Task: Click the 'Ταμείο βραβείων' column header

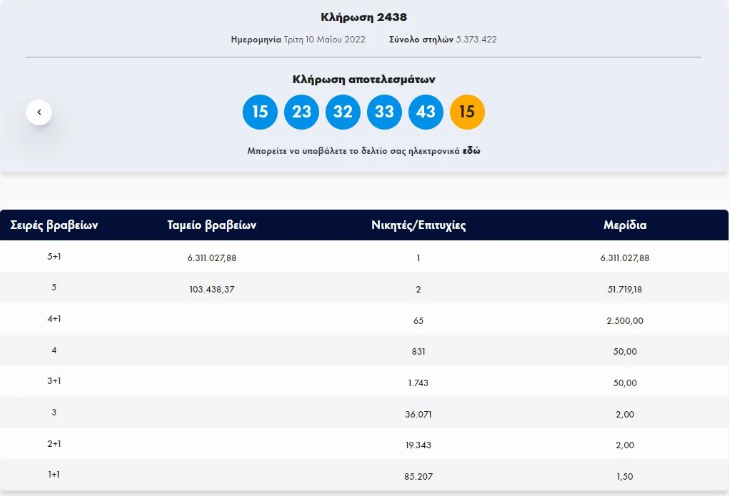Action: tap(212, 225)
